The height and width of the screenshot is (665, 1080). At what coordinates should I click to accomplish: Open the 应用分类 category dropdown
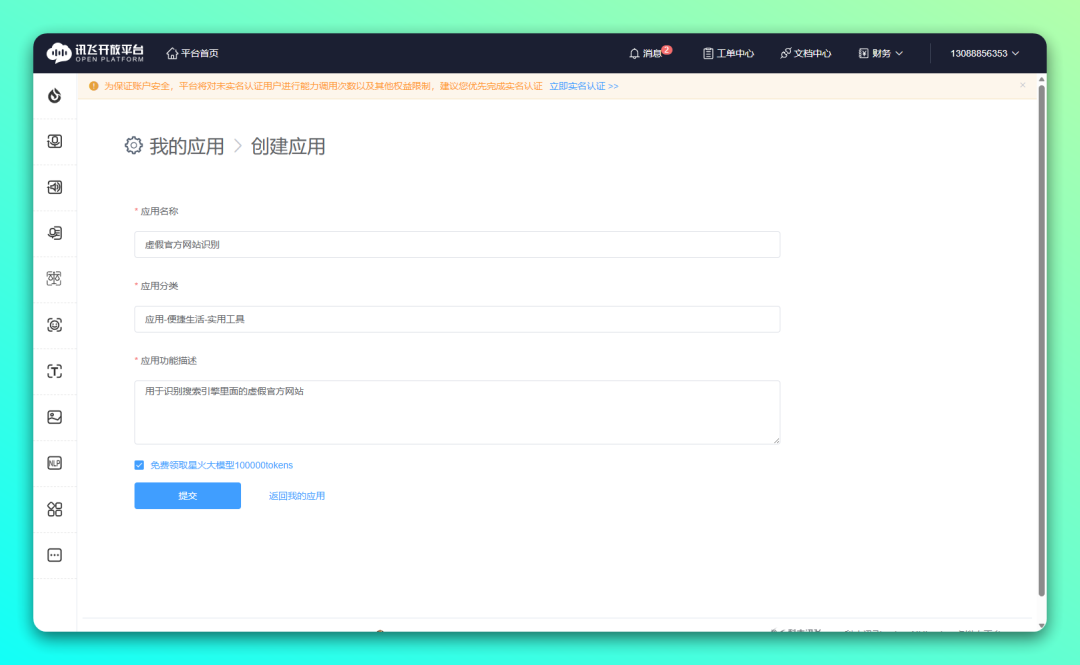coord(457,319)
